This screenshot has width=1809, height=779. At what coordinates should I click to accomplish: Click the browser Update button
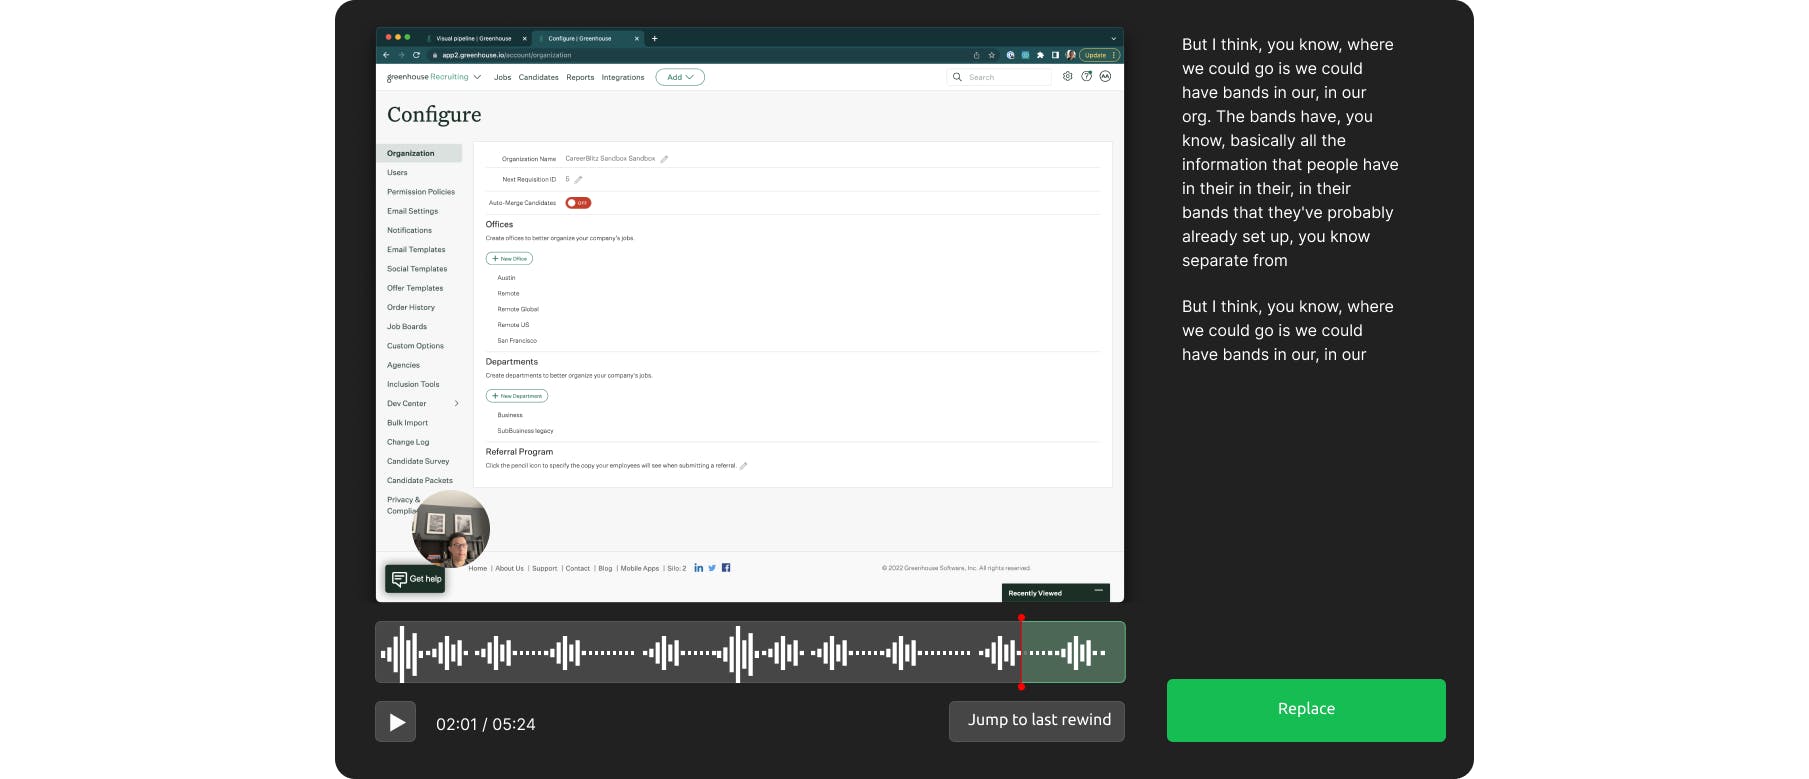(x=1100, y=55)
